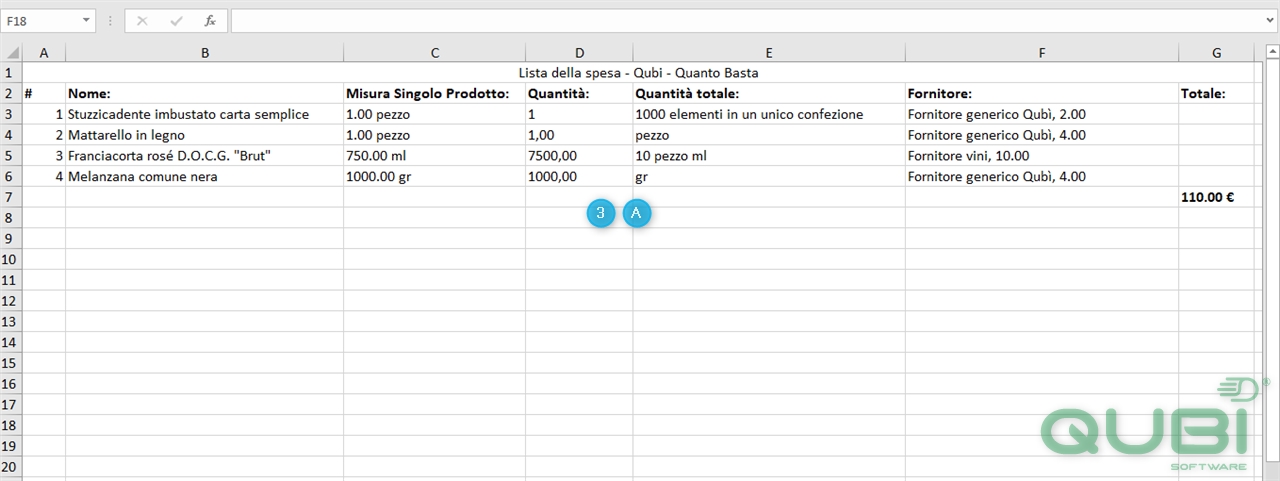
Task: Select column F header
Action: tap(1042, 53)
